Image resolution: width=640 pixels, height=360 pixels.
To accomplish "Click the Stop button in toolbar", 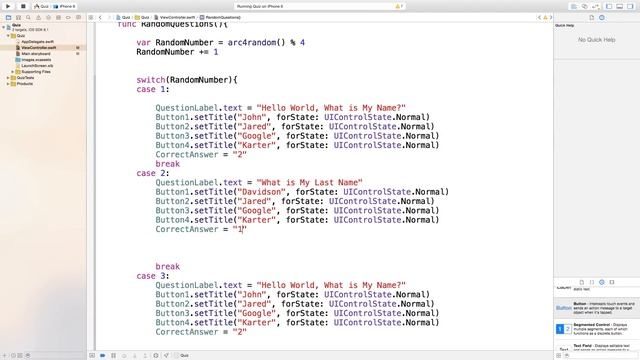I will [x=23, y=6].
